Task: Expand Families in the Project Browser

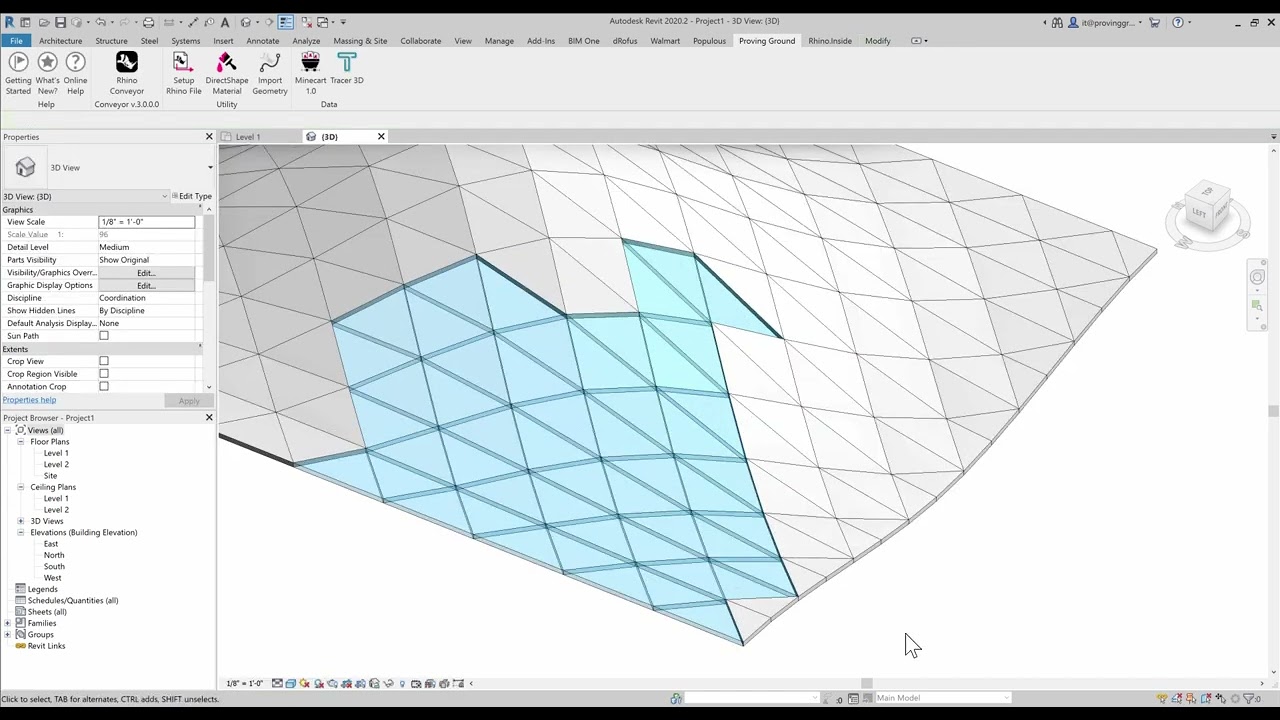Action: 7,622
